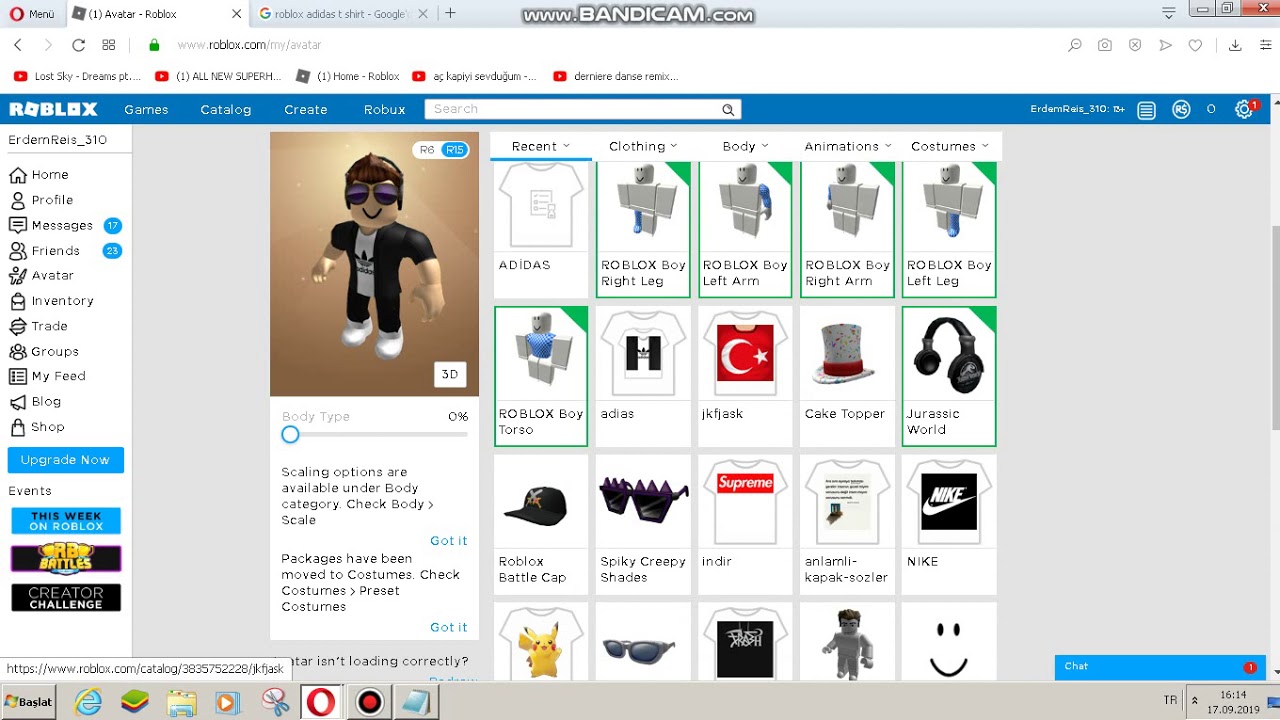Screen dimensions: 1280x720
Task: Open the Inventory sidebar icon
Action: (17, 301)
